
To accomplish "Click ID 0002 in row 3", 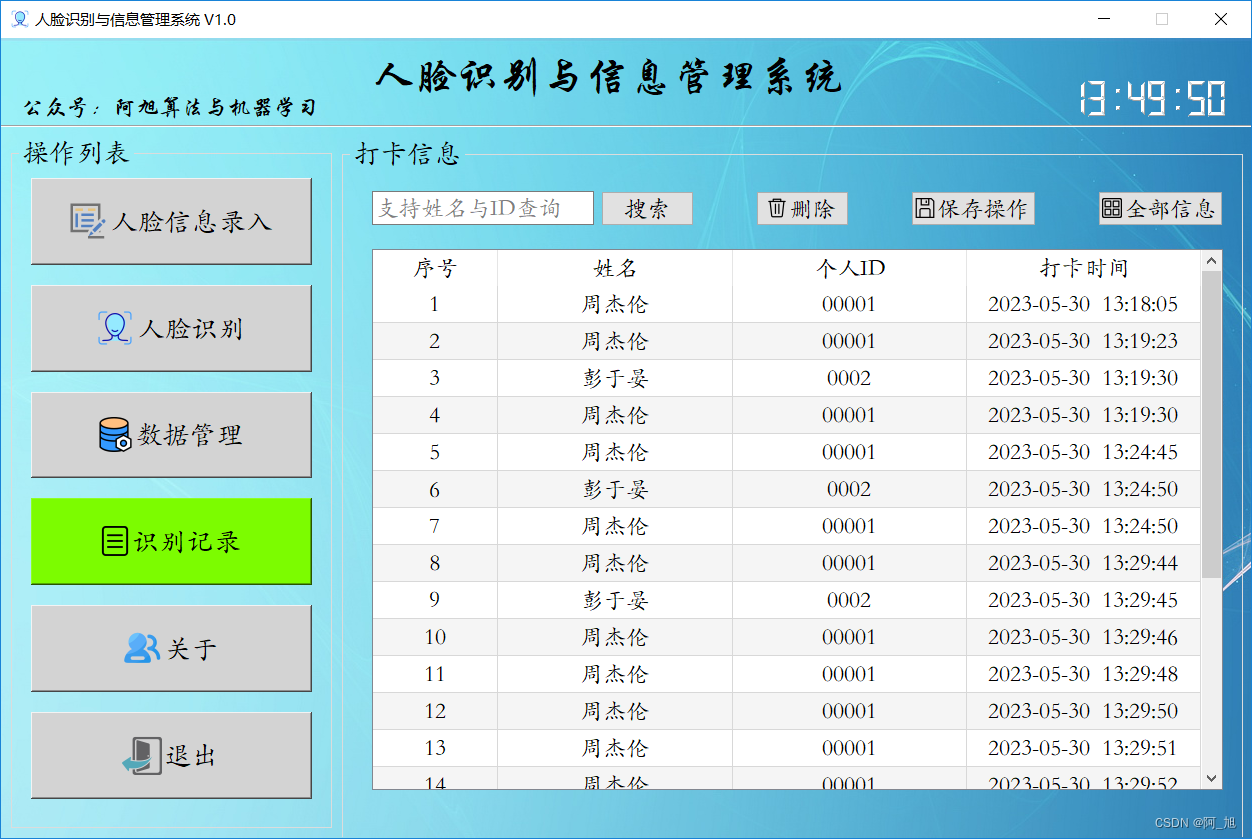I will [x=849, y=378].
